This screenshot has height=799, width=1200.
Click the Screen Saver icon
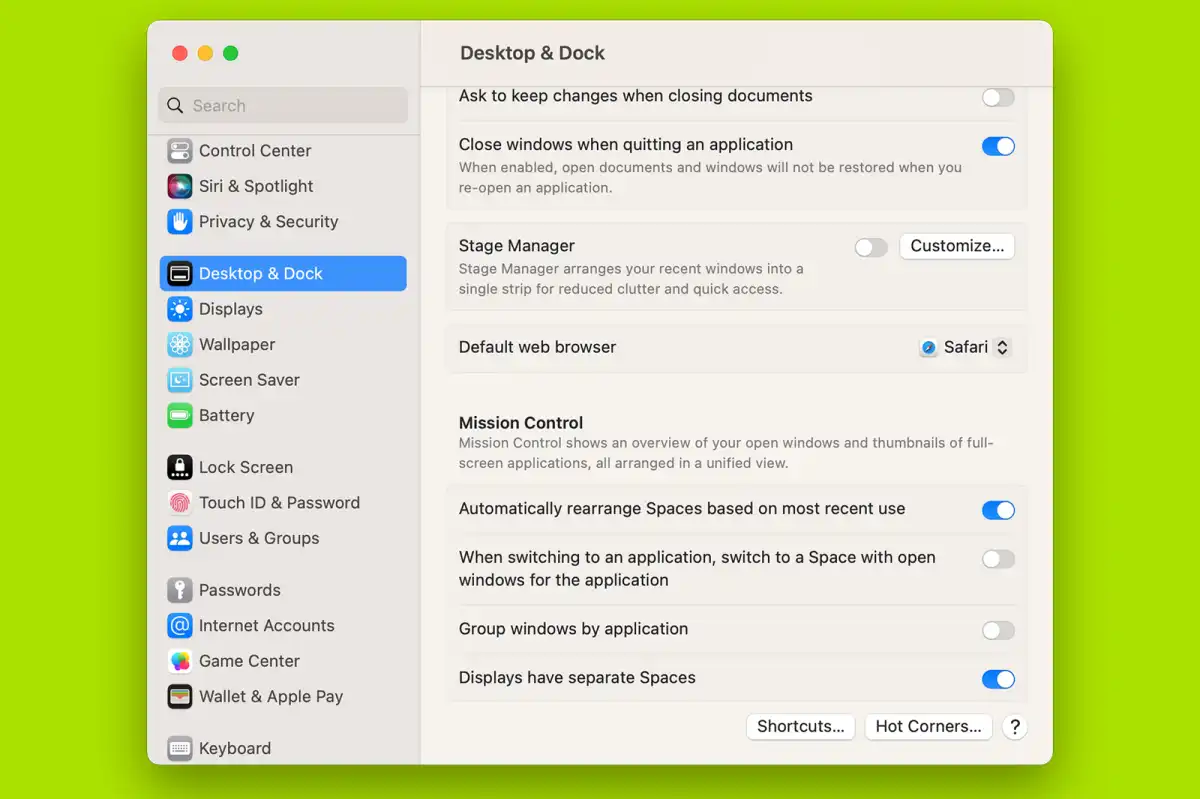pos(180,380)
